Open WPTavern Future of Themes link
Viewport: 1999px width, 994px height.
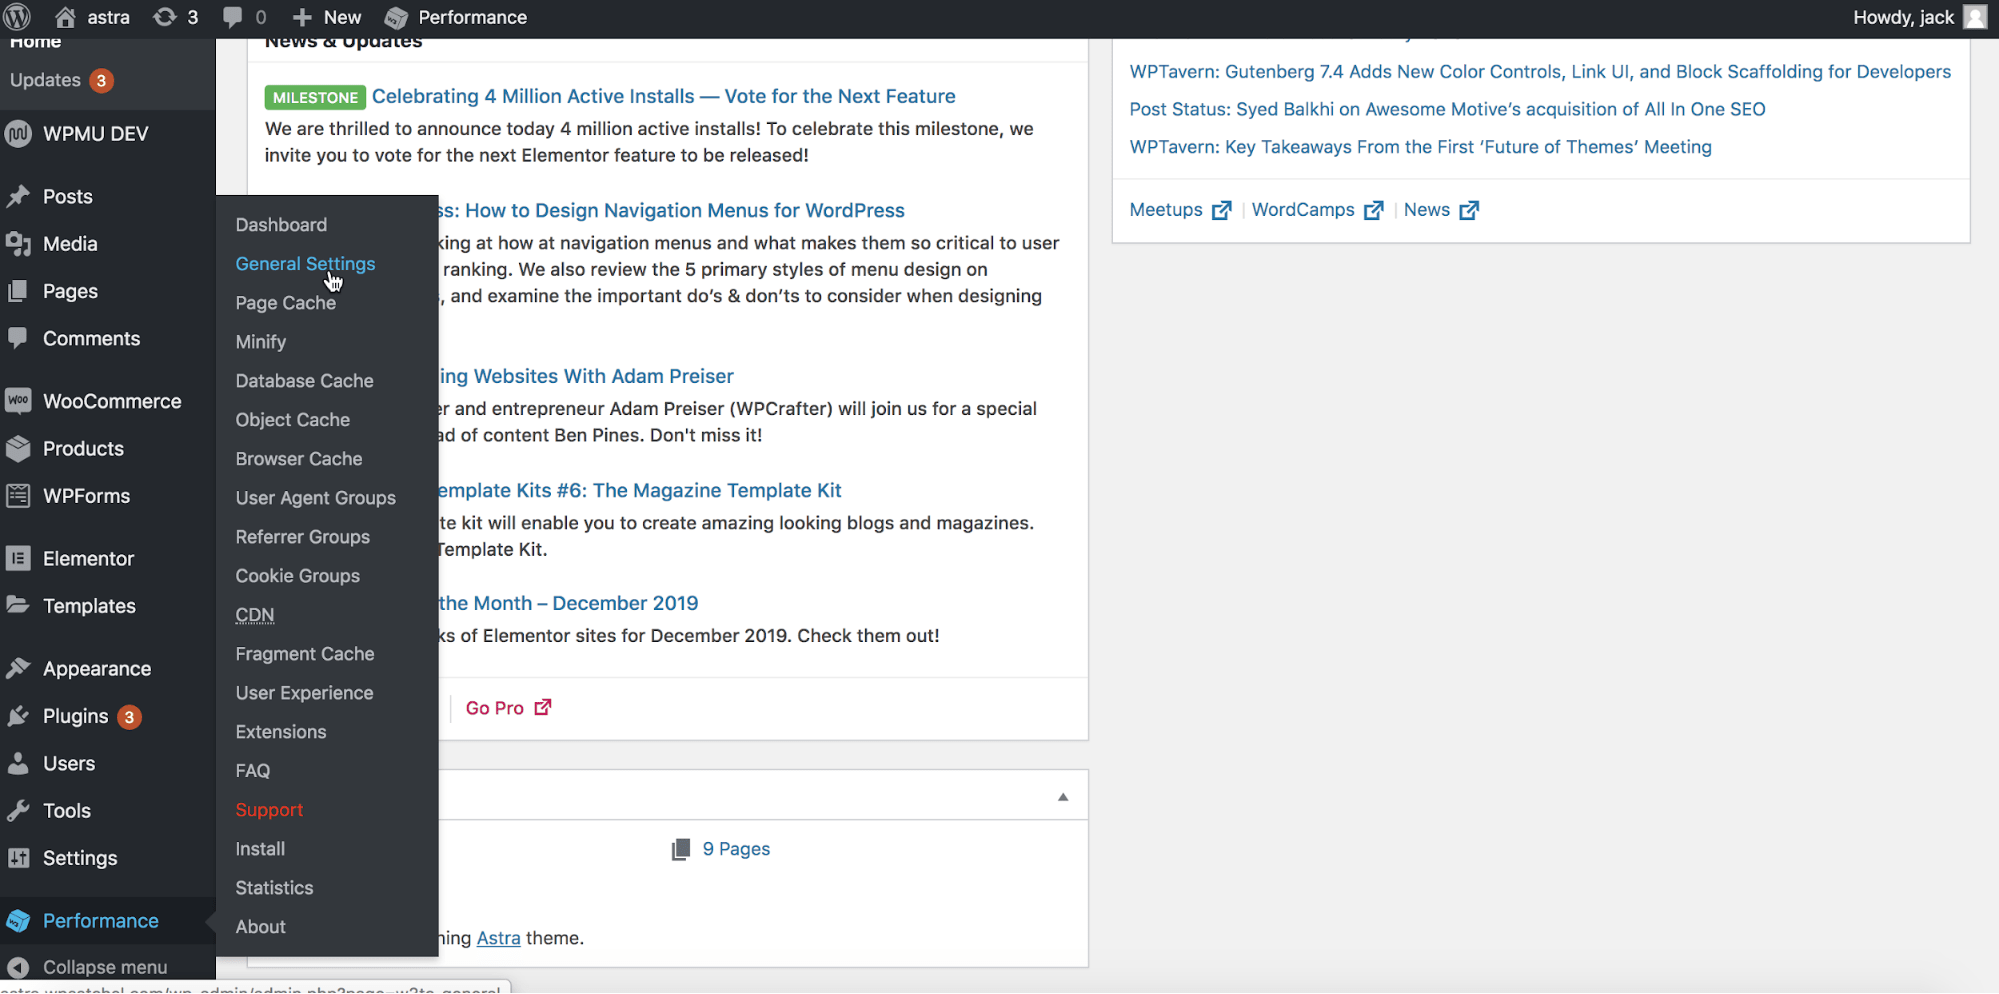1420,147
